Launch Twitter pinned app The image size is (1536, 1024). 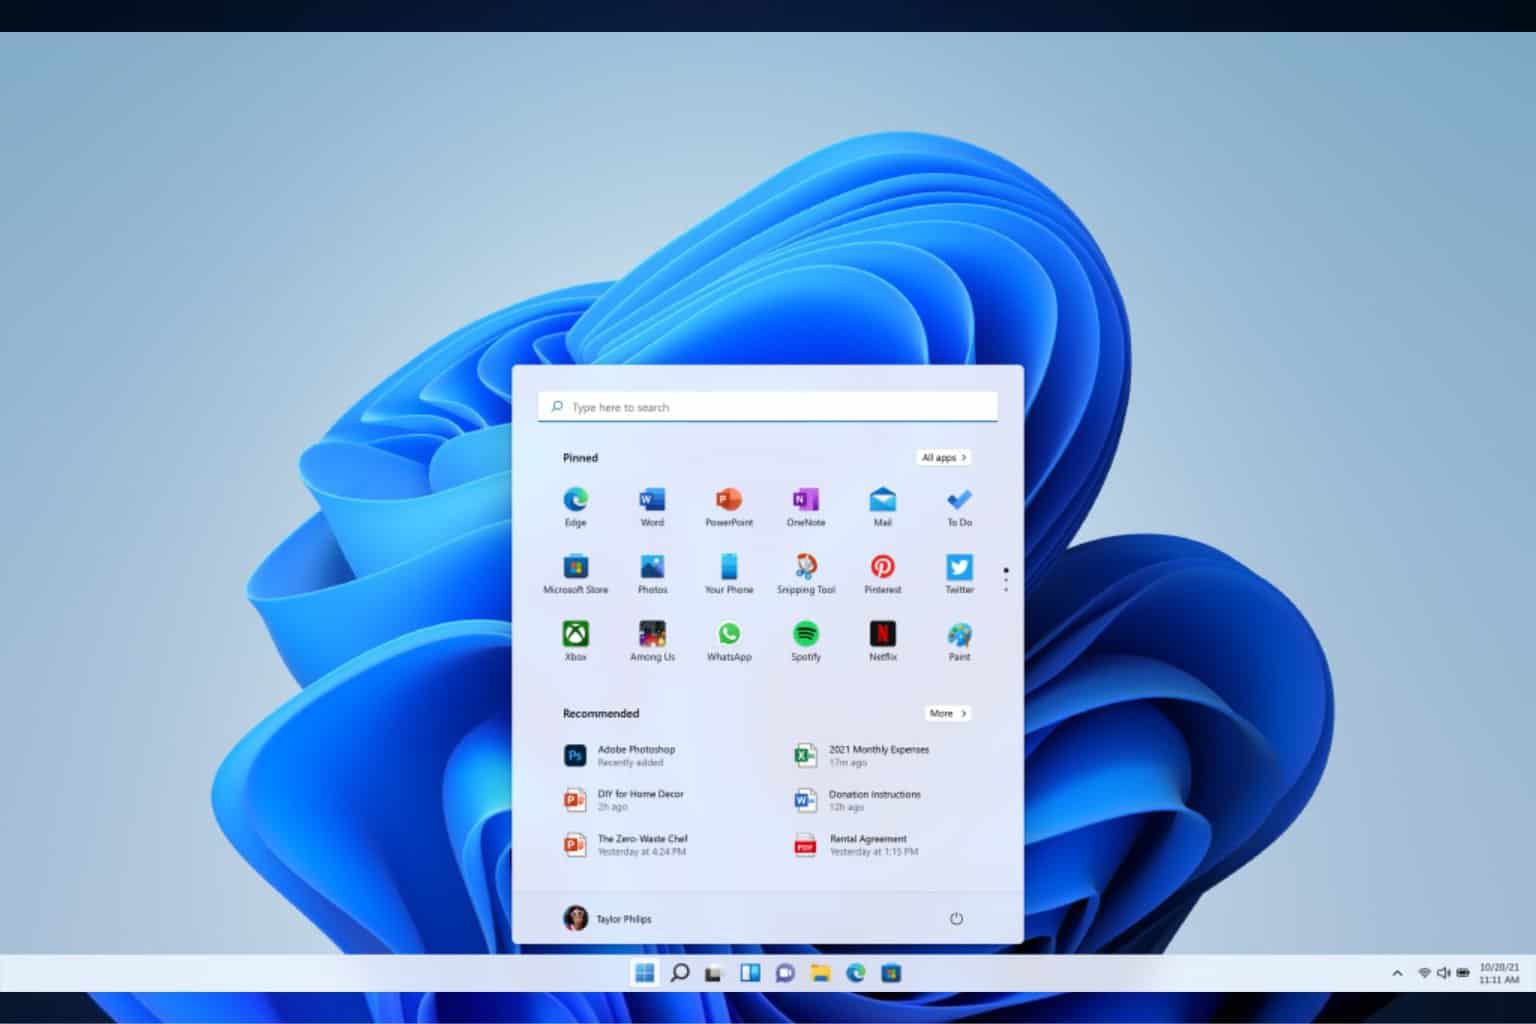tap(959, 574)
